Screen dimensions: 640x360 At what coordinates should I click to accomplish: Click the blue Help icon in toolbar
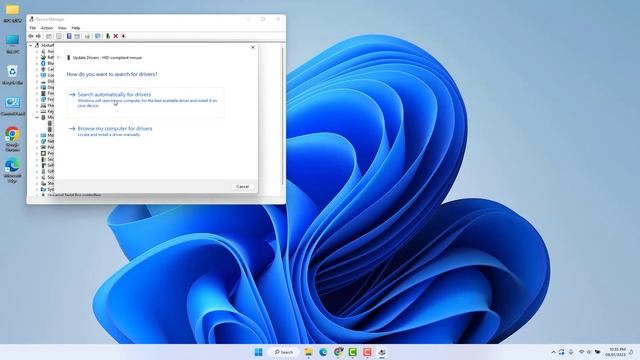tap(69, 36)
